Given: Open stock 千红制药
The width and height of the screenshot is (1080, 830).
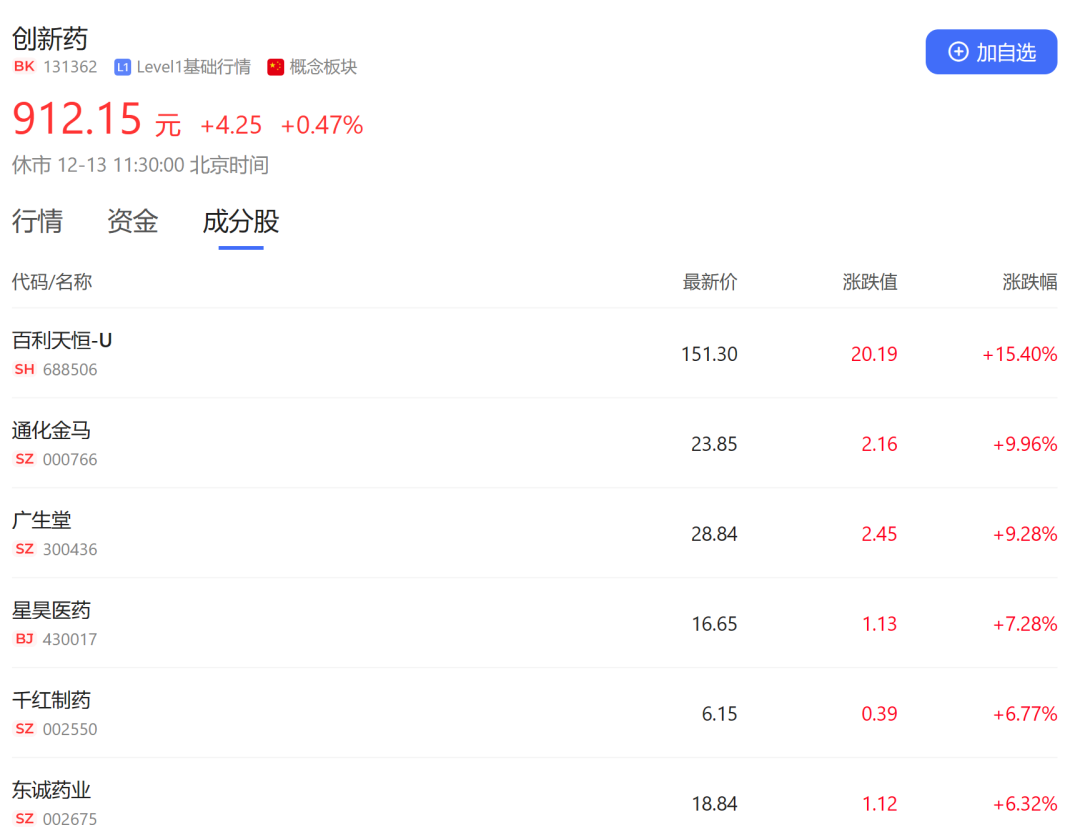Looking at the screenshot, I should coord(51,701).
